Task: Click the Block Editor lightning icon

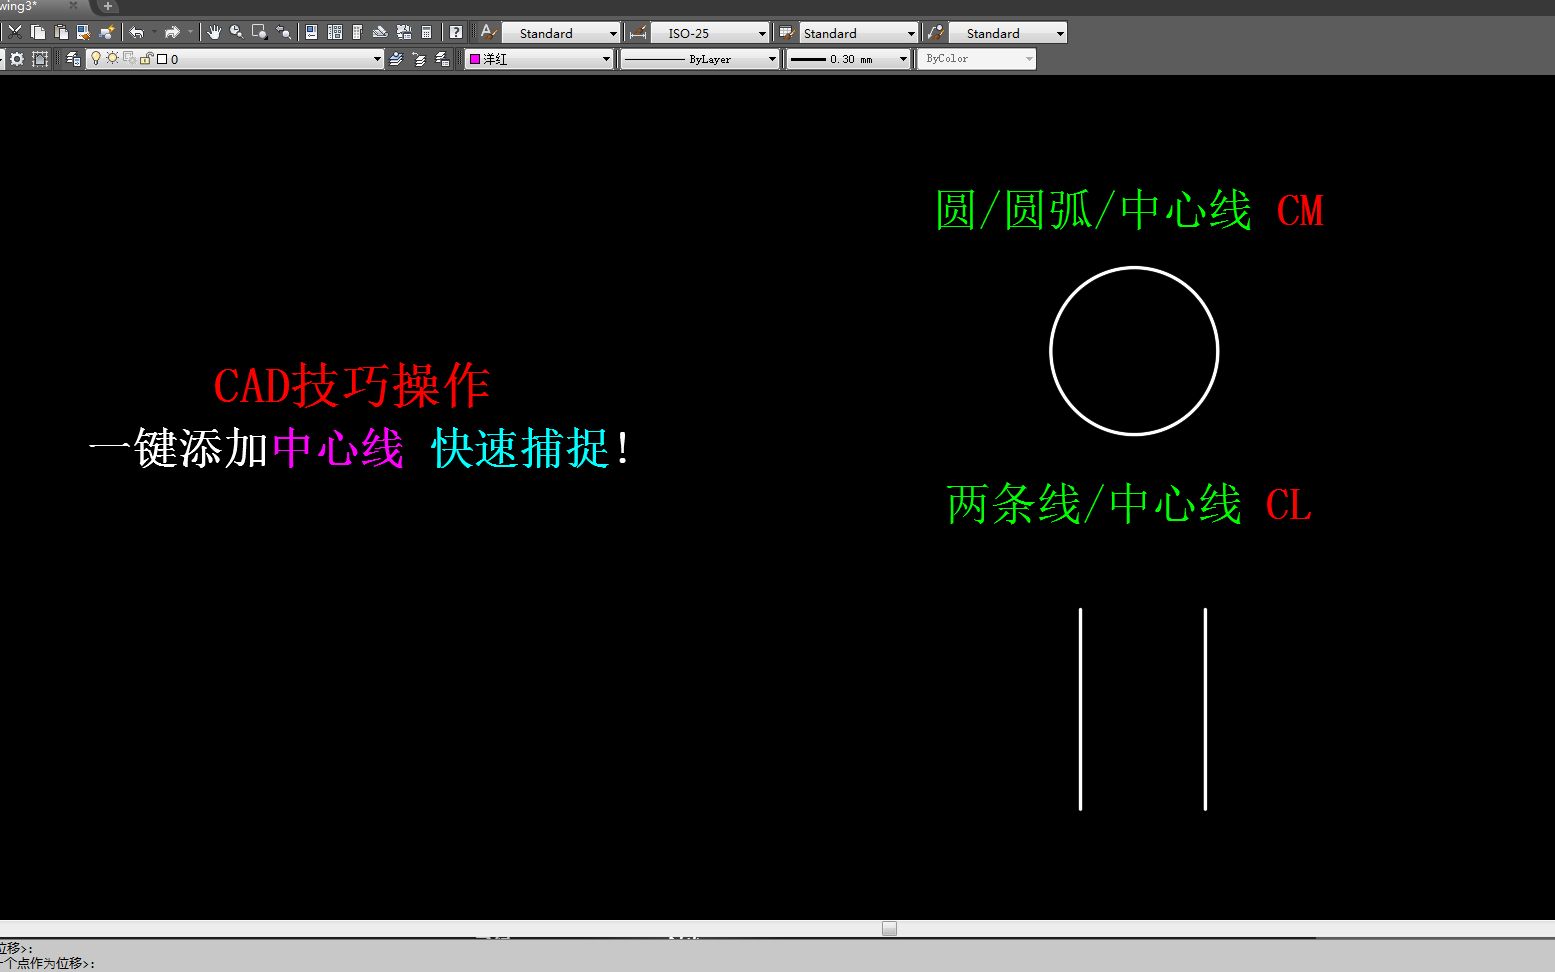Action: click(x=107, y=32)
